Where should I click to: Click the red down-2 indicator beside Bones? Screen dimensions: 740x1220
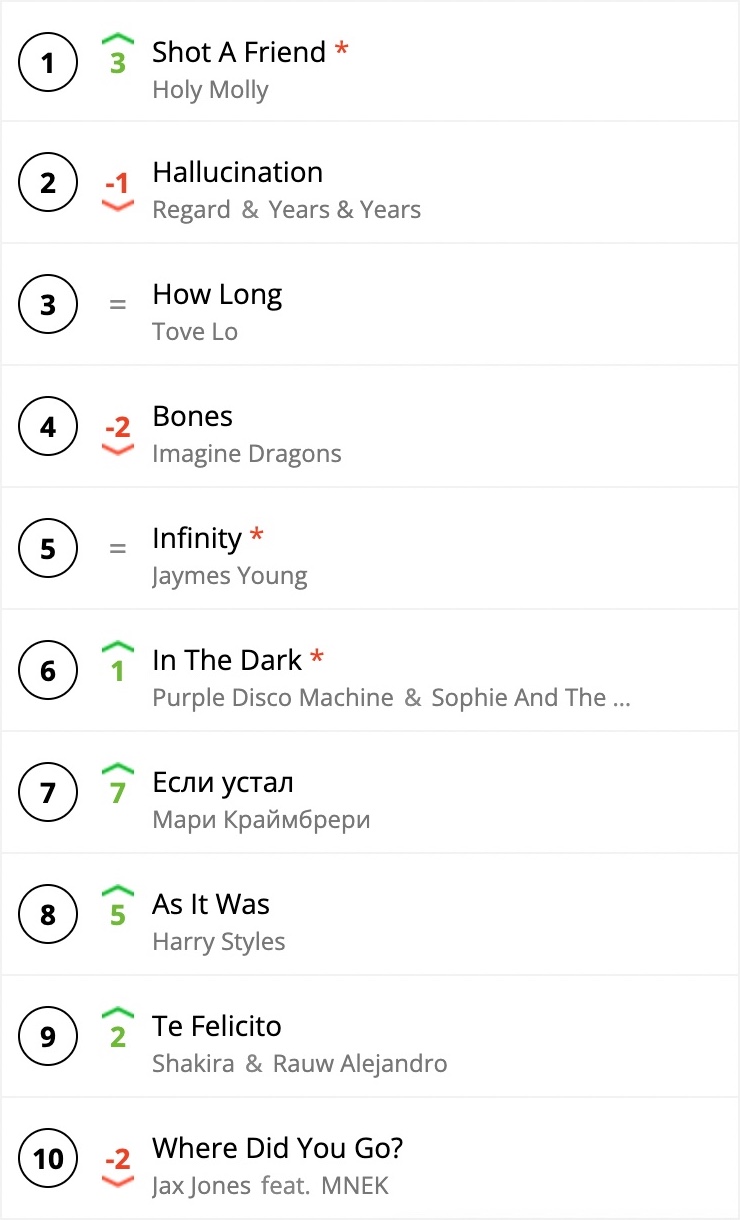click(118, 434)
